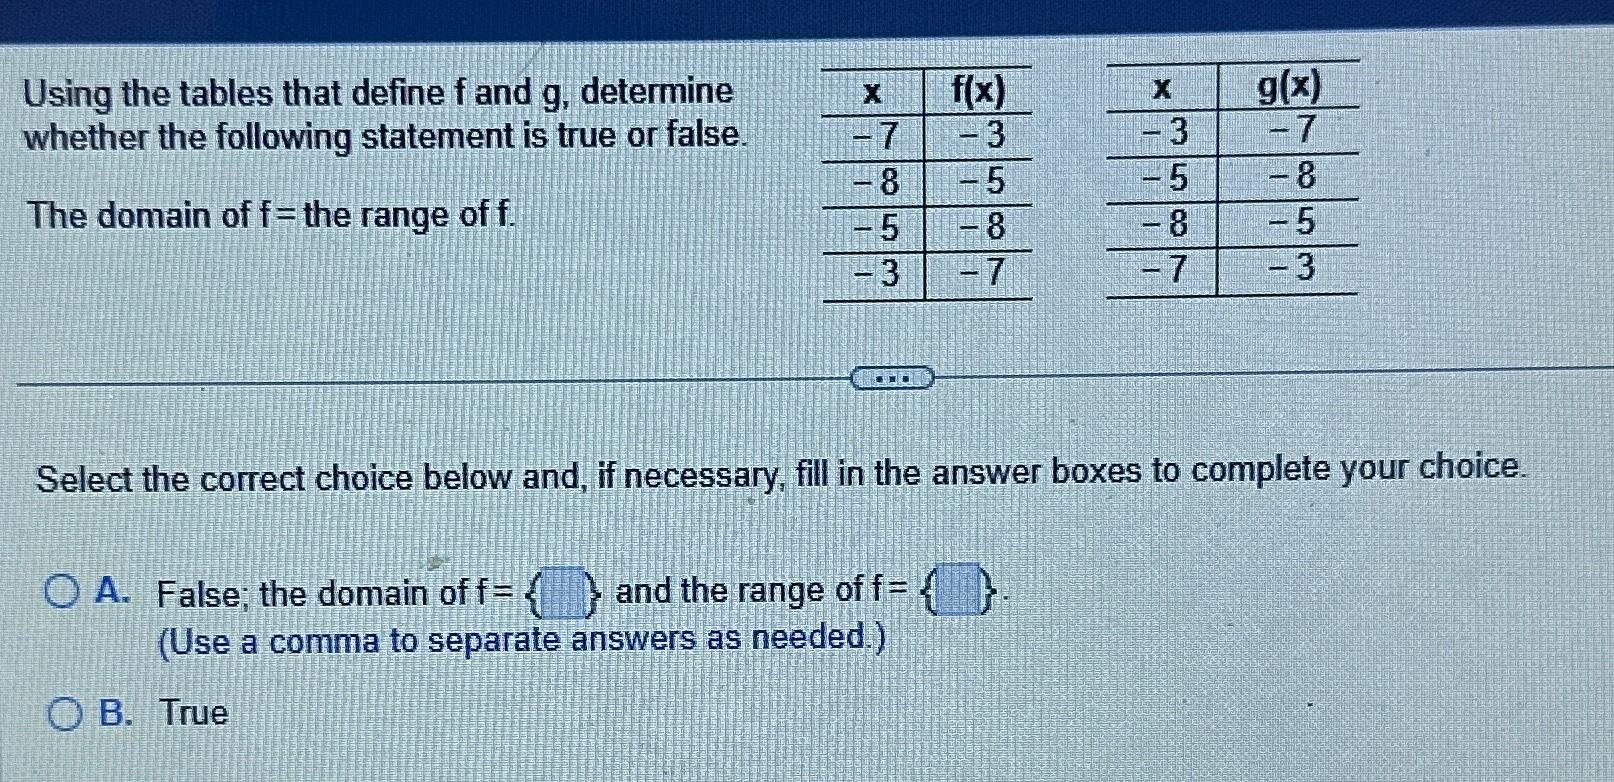The height and width of the screenshot is (782, 1614).
Task: Click the statement text about domain of f
Action: (268, 214)
